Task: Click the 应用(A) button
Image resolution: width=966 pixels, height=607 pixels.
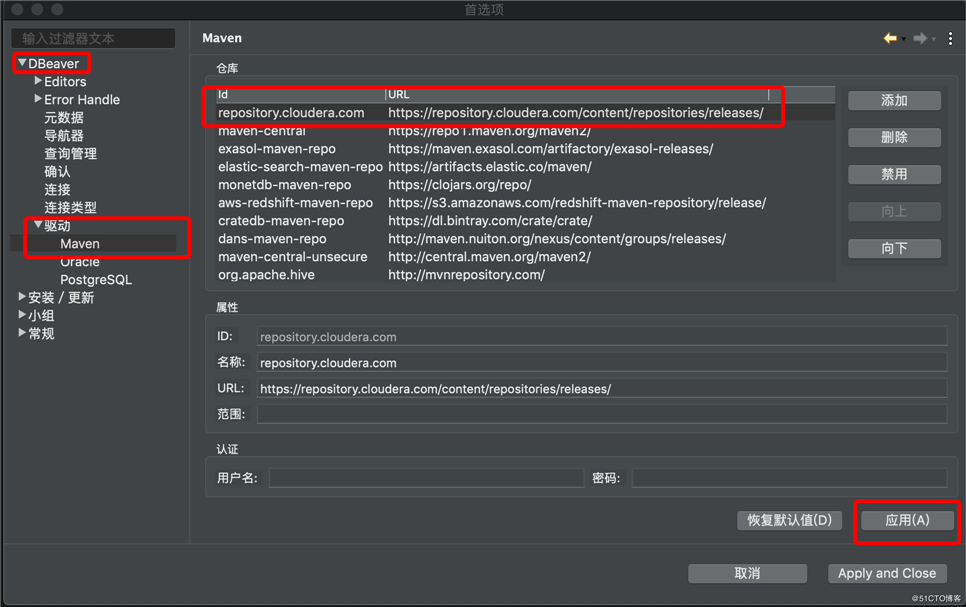Action: tap(907, 520)
